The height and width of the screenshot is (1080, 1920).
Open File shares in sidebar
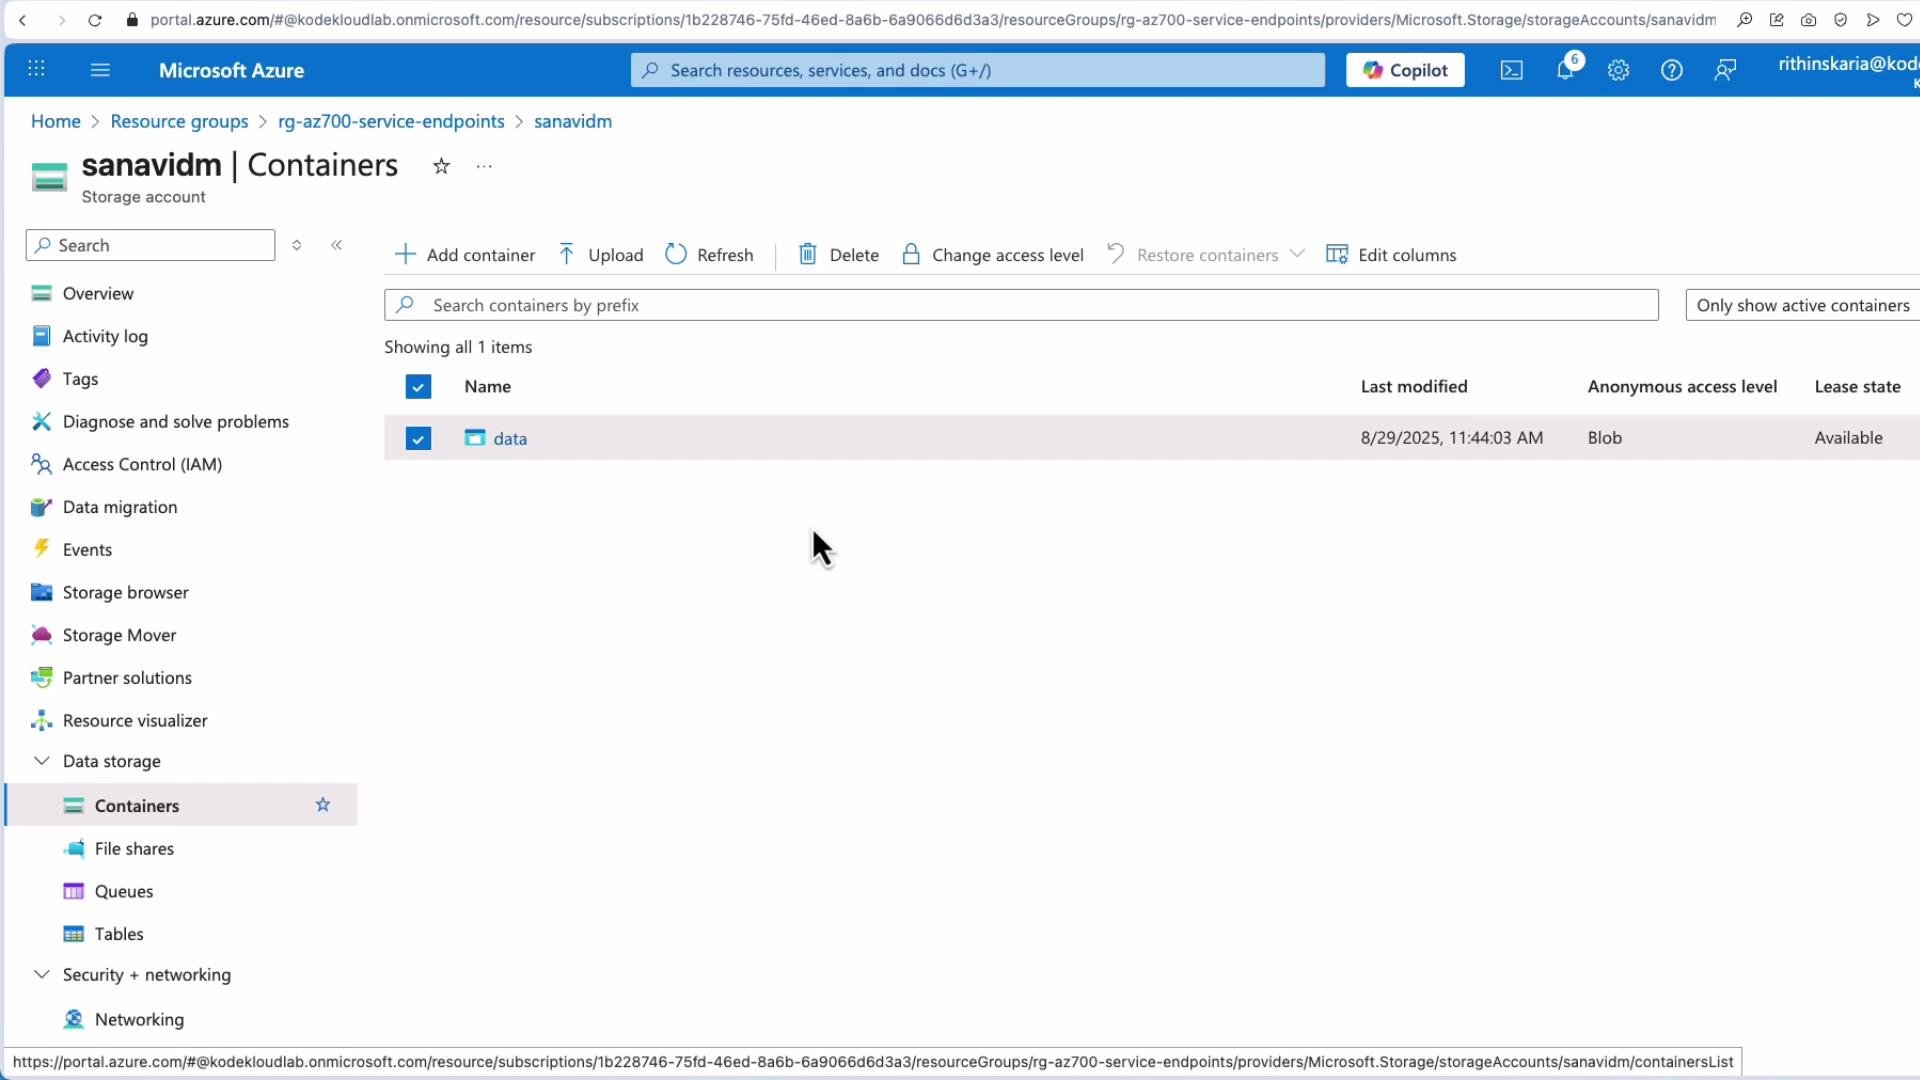(134, 849)
